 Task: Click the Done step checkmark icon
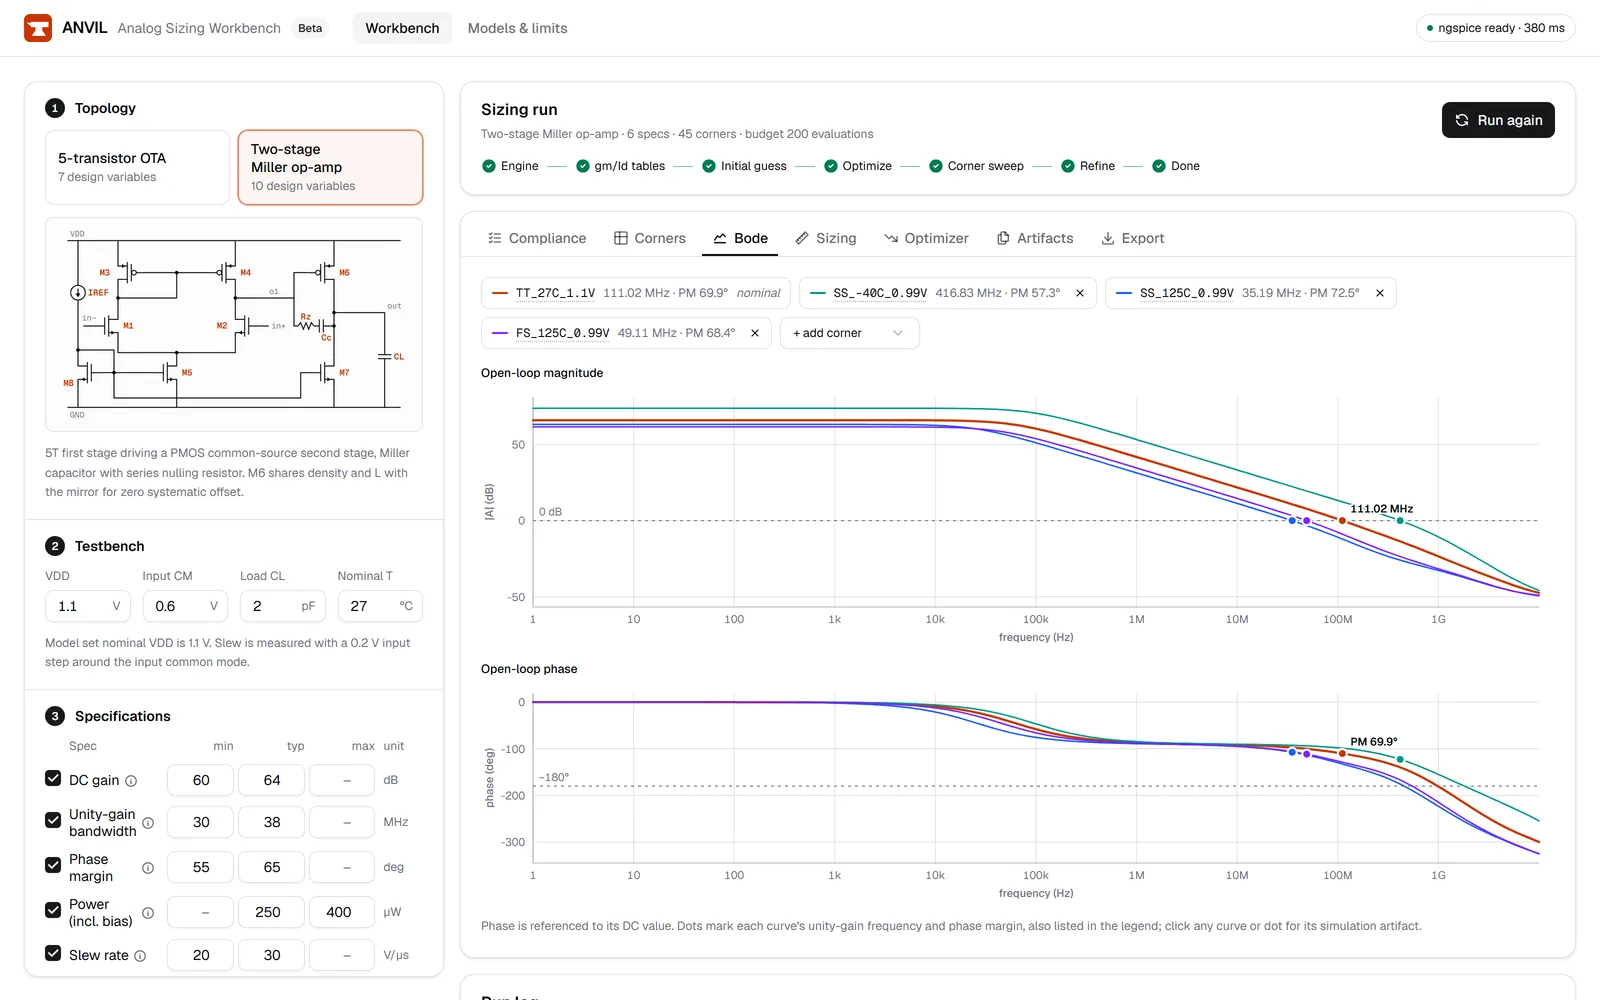(x=1159, y=166)
